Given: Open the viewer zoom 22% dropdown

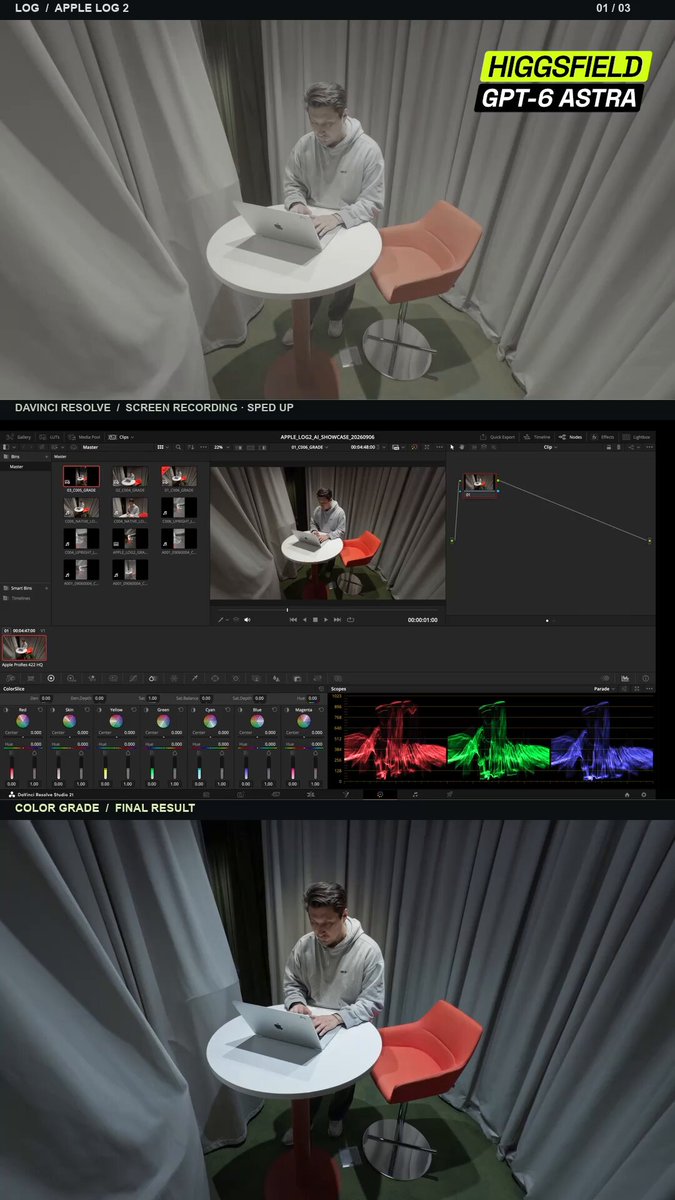Looking at the screenshot, I should coord(220,447).
